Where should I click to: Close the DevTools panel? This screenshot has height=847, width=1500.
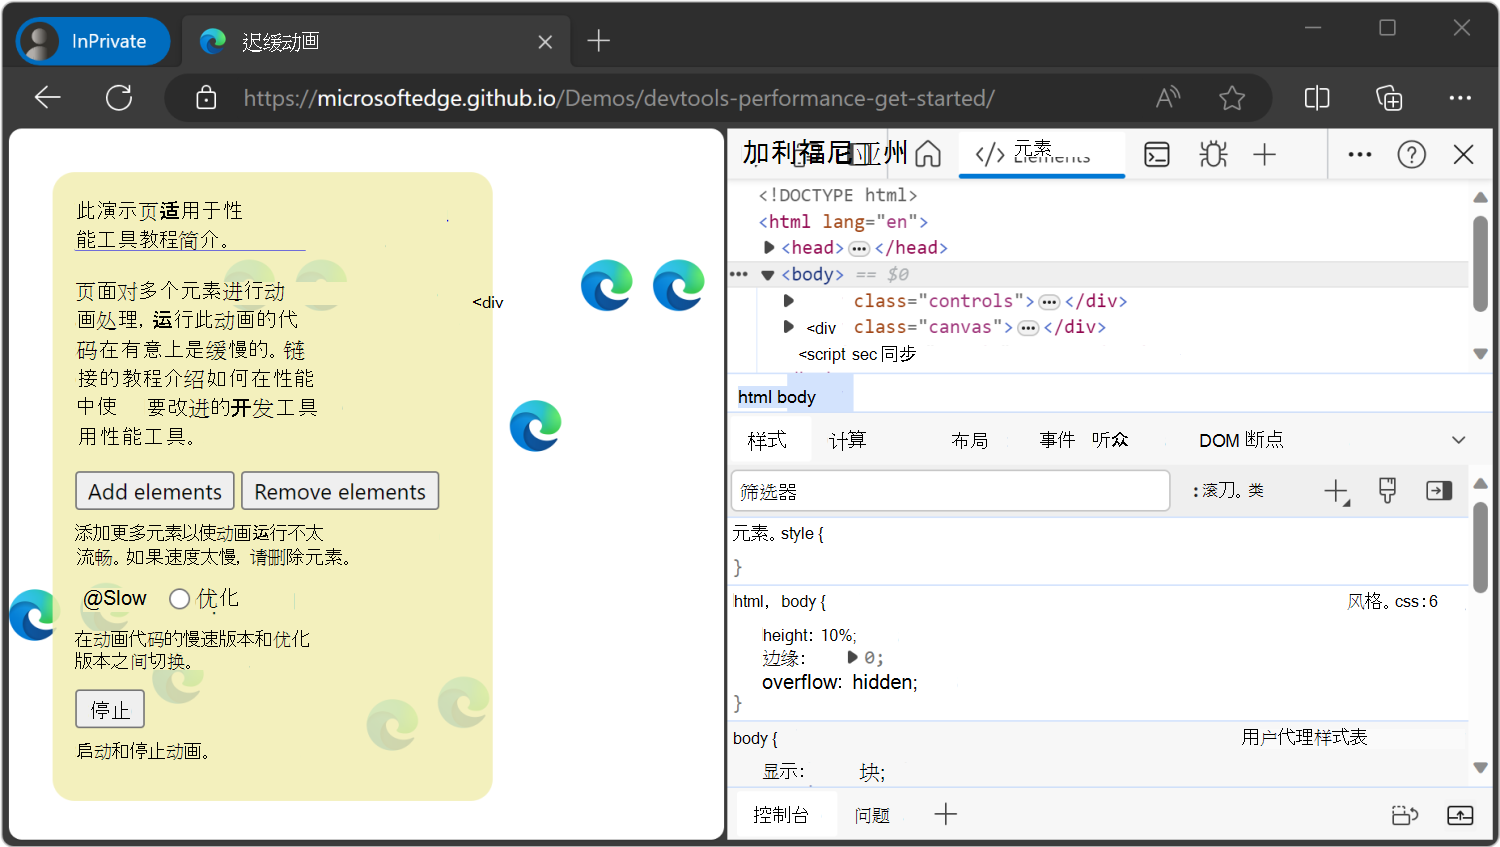coord(1464,154)
